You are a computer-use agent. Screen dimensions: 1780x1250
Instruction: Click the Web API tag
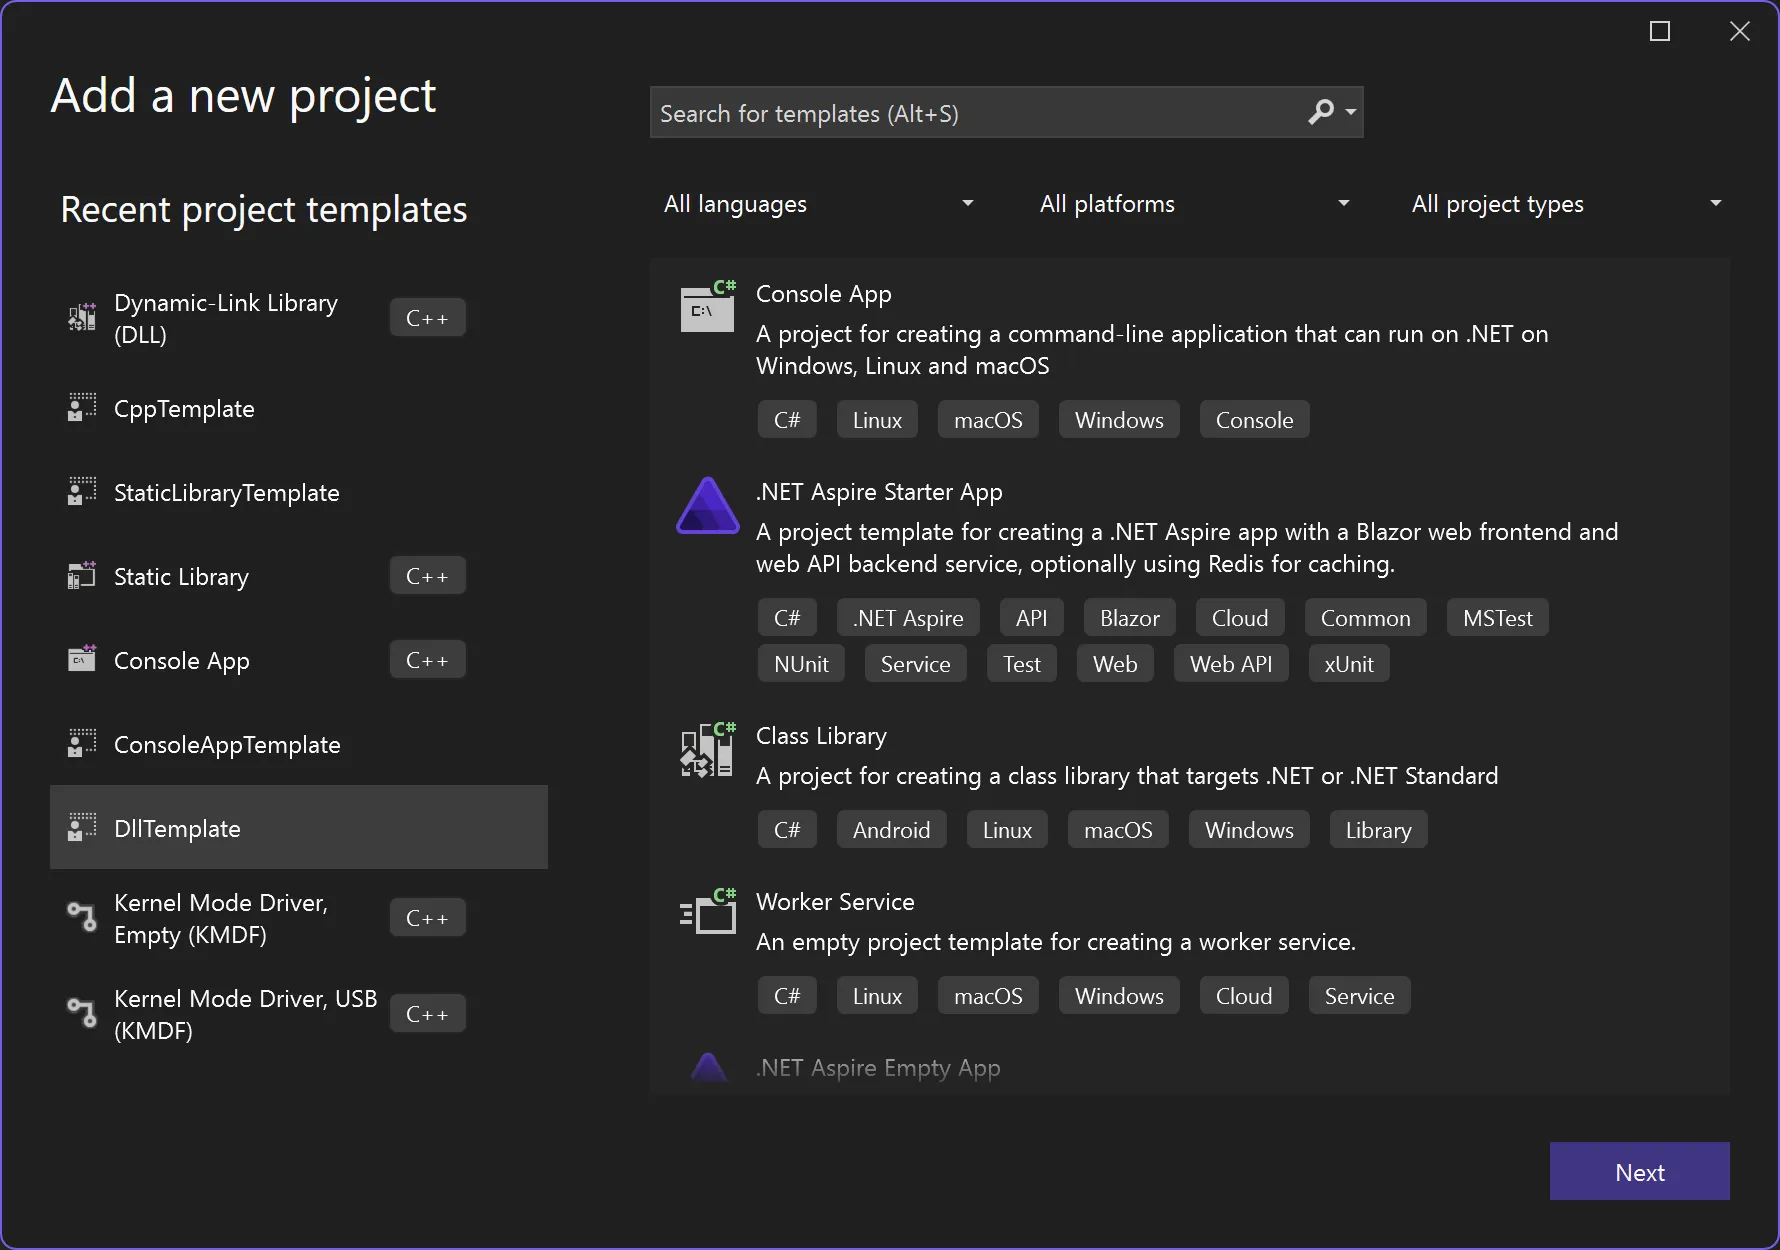[x=1231, y=664]
